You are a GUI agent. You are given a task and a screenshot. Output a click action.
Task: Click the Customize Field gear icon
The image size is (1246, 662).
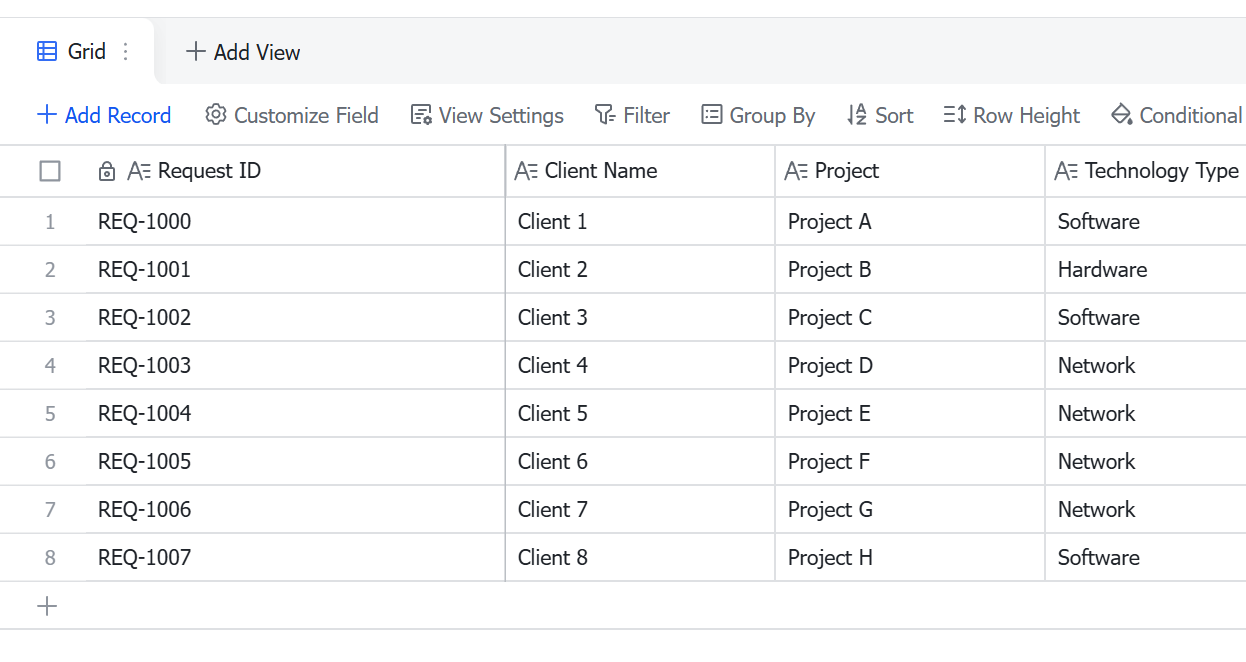coord(216,115)
